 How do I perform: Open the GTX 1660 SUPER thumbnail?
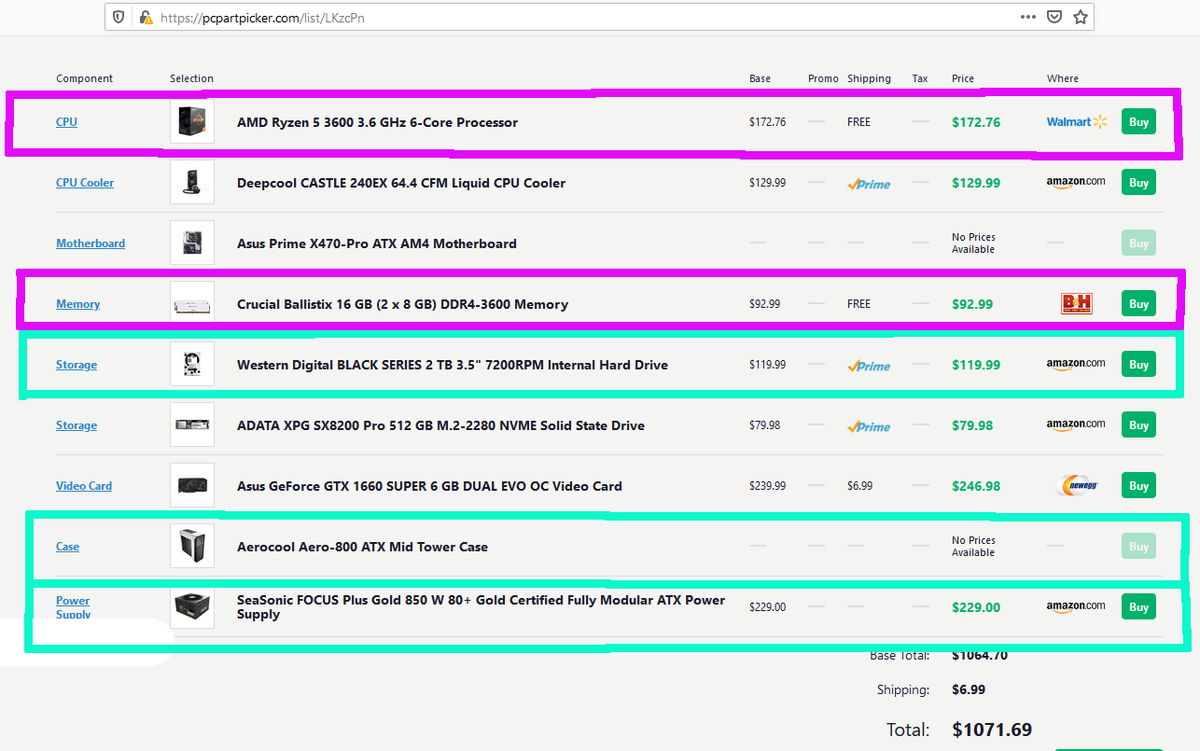point(192,486)
